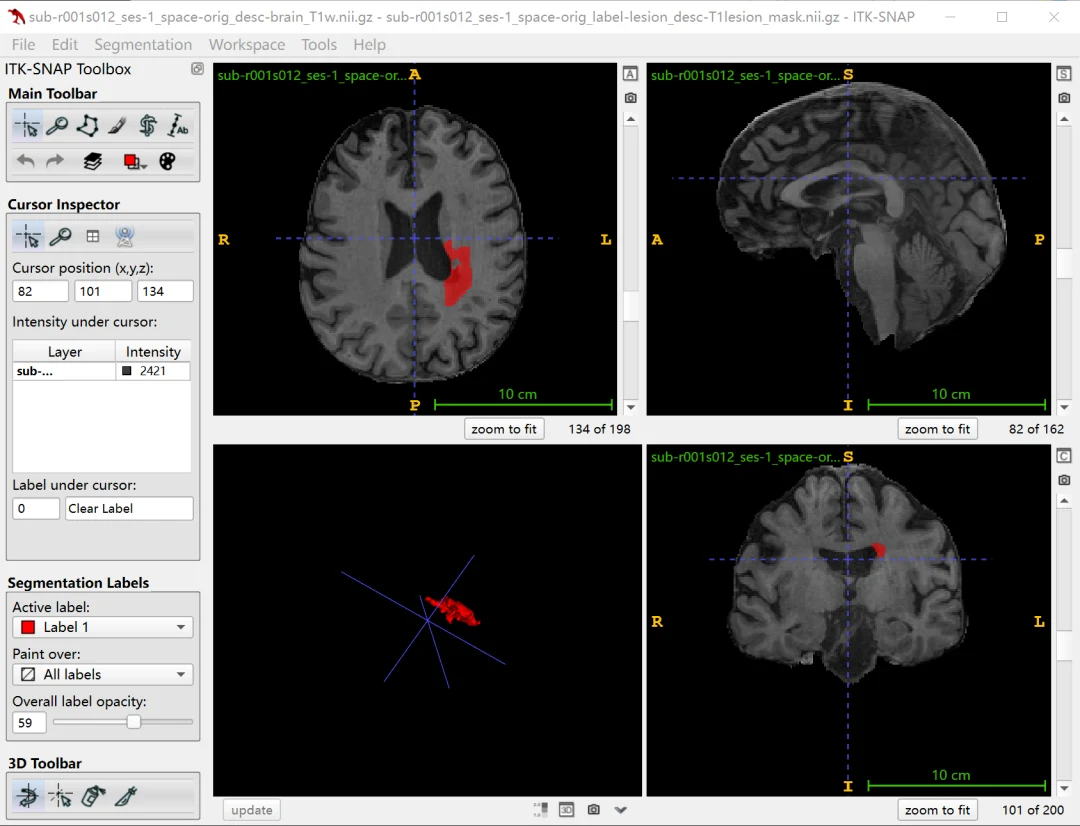Adjust the Overall label opacity slider
This screenshot has width=1080, height=826.
click(123, 722)
